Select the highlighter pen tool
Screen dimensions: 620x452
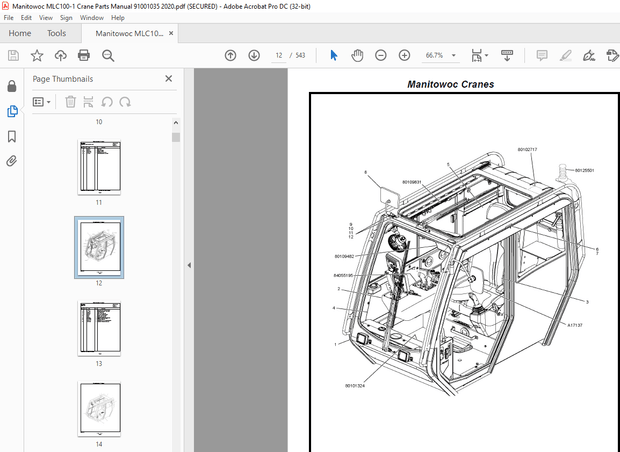[565, 55]
